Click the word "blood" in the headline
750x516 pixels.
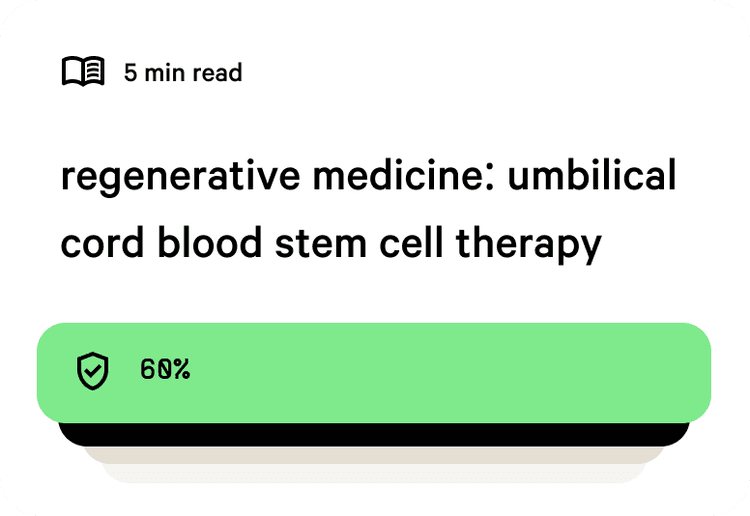pyautogui.click(x=210, y=242)
